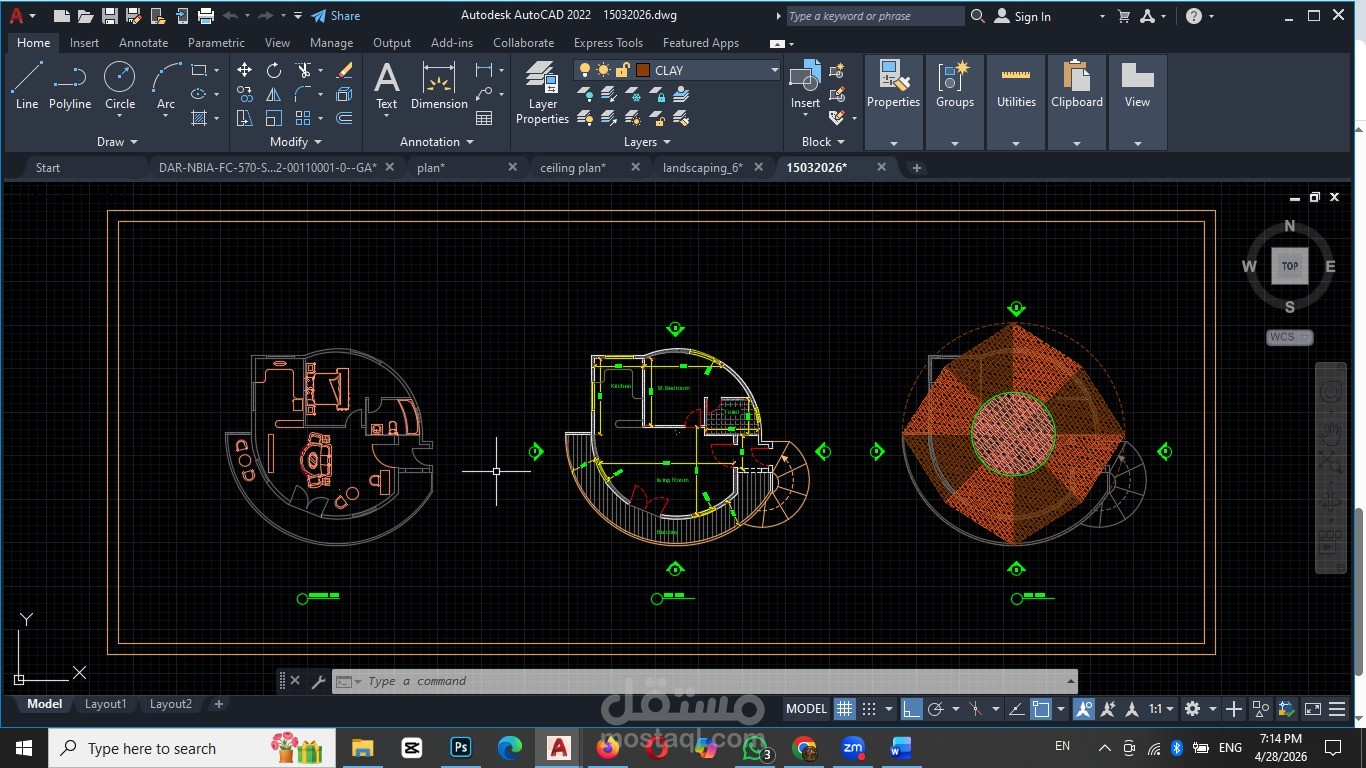
Task: Open the Parametric ribbon tab
Action: pos(216,43)
